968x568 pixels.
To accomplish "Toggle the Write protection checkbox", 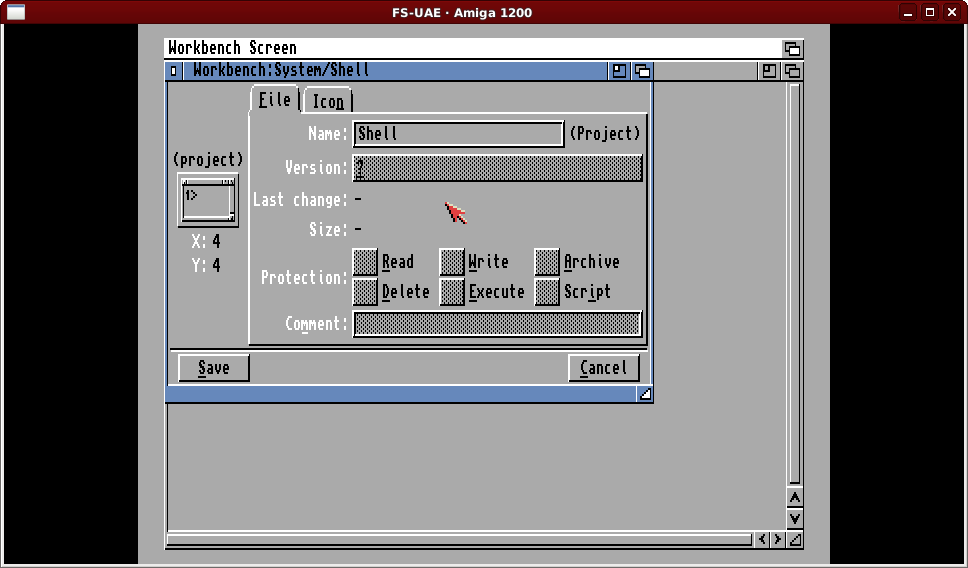I will (x=452, y=262).
